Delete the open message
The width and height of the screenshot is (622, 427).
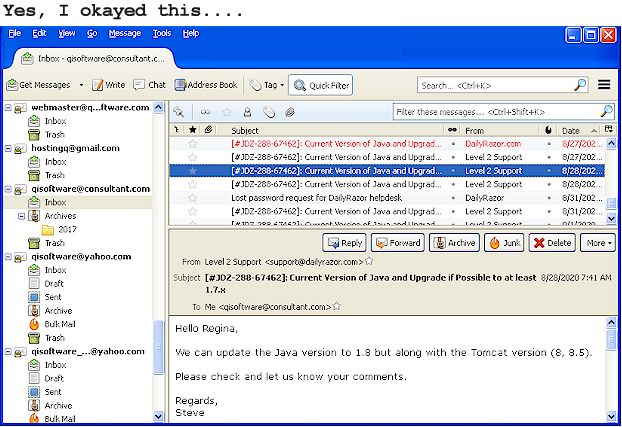552,242
